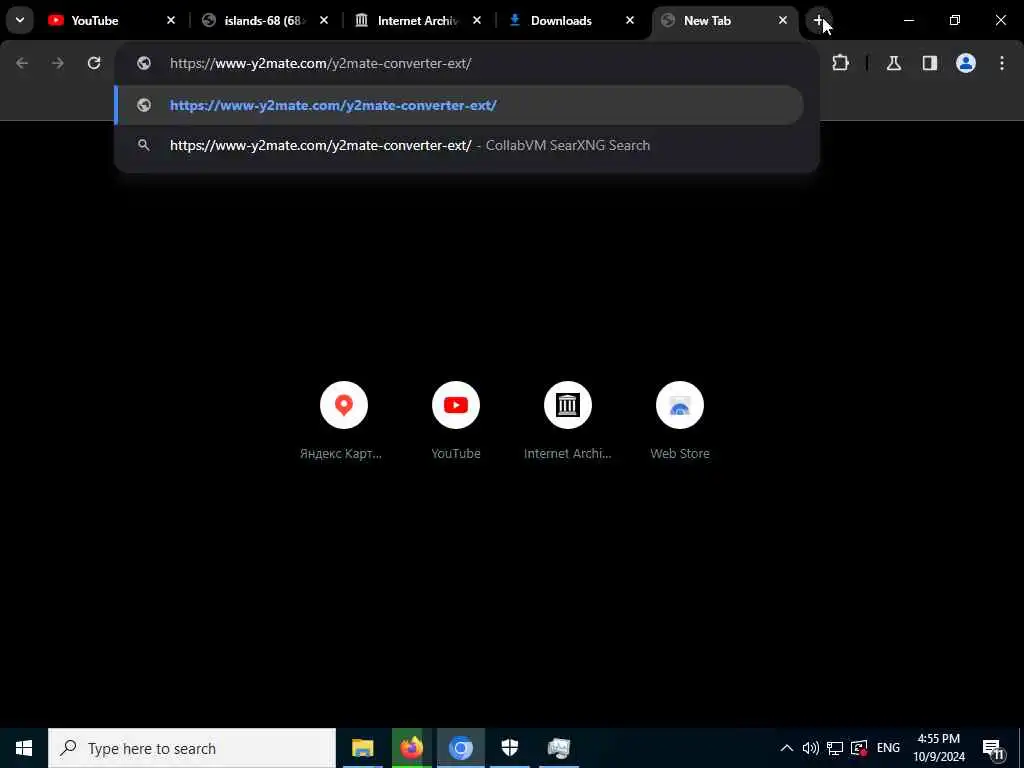
Task: Click the taskbar search box
Action: 192,748
